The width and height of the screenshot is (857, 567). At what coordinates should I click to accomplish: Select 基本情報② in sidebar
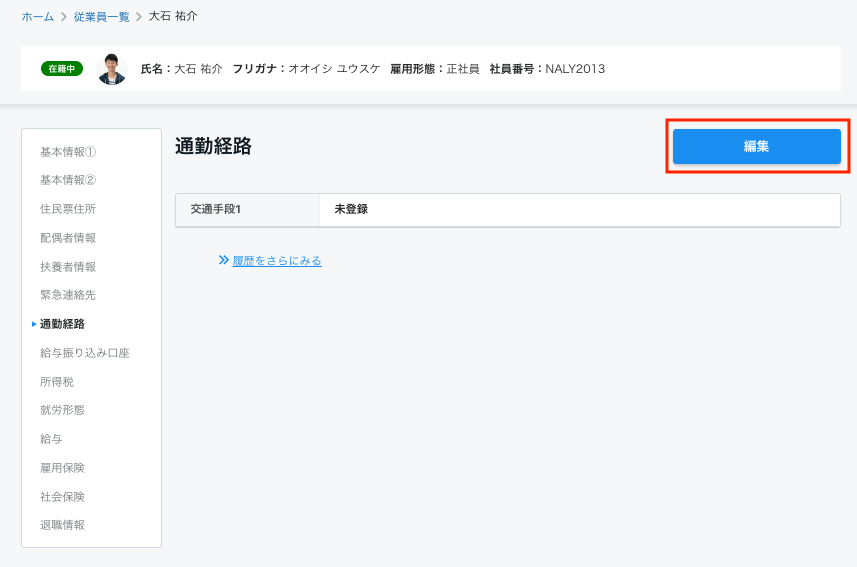point(68,180)
